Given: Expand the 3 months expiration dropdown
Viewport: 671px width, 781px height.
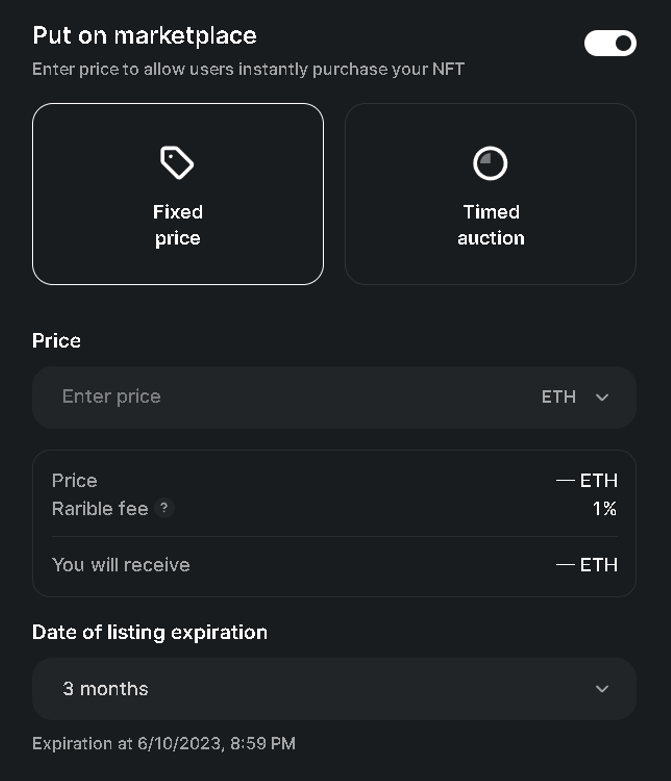Looking at the screenshot, I should tap(334, 689).
